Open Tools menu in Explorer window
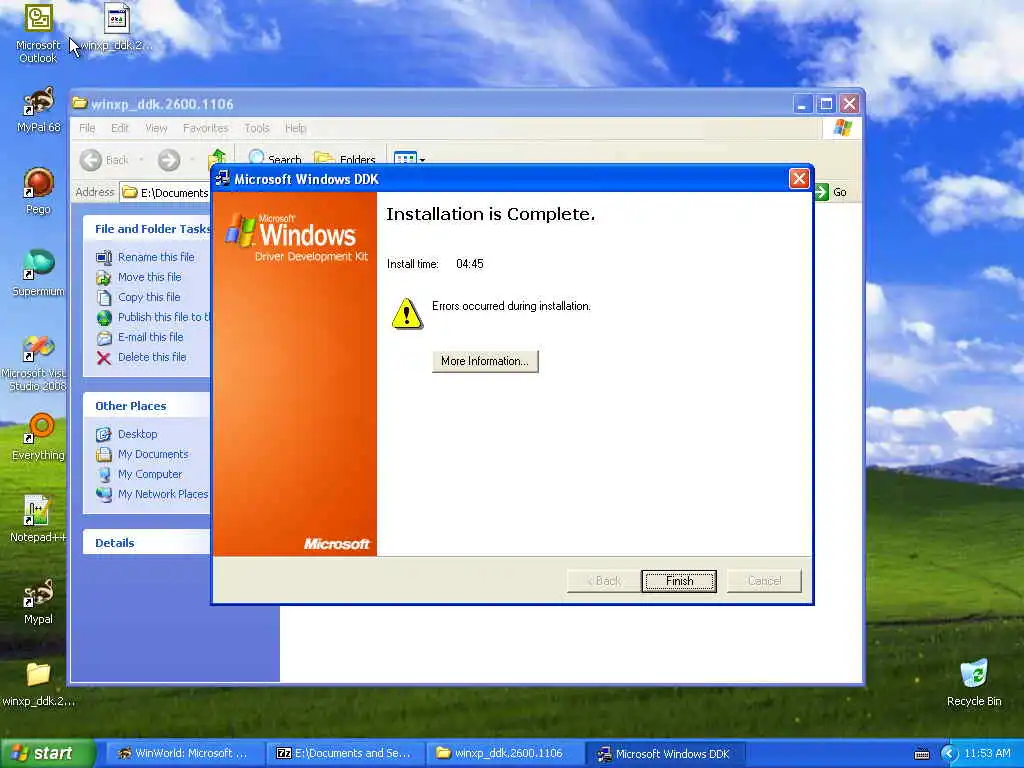1024x768 pixels. pos(257,128)
